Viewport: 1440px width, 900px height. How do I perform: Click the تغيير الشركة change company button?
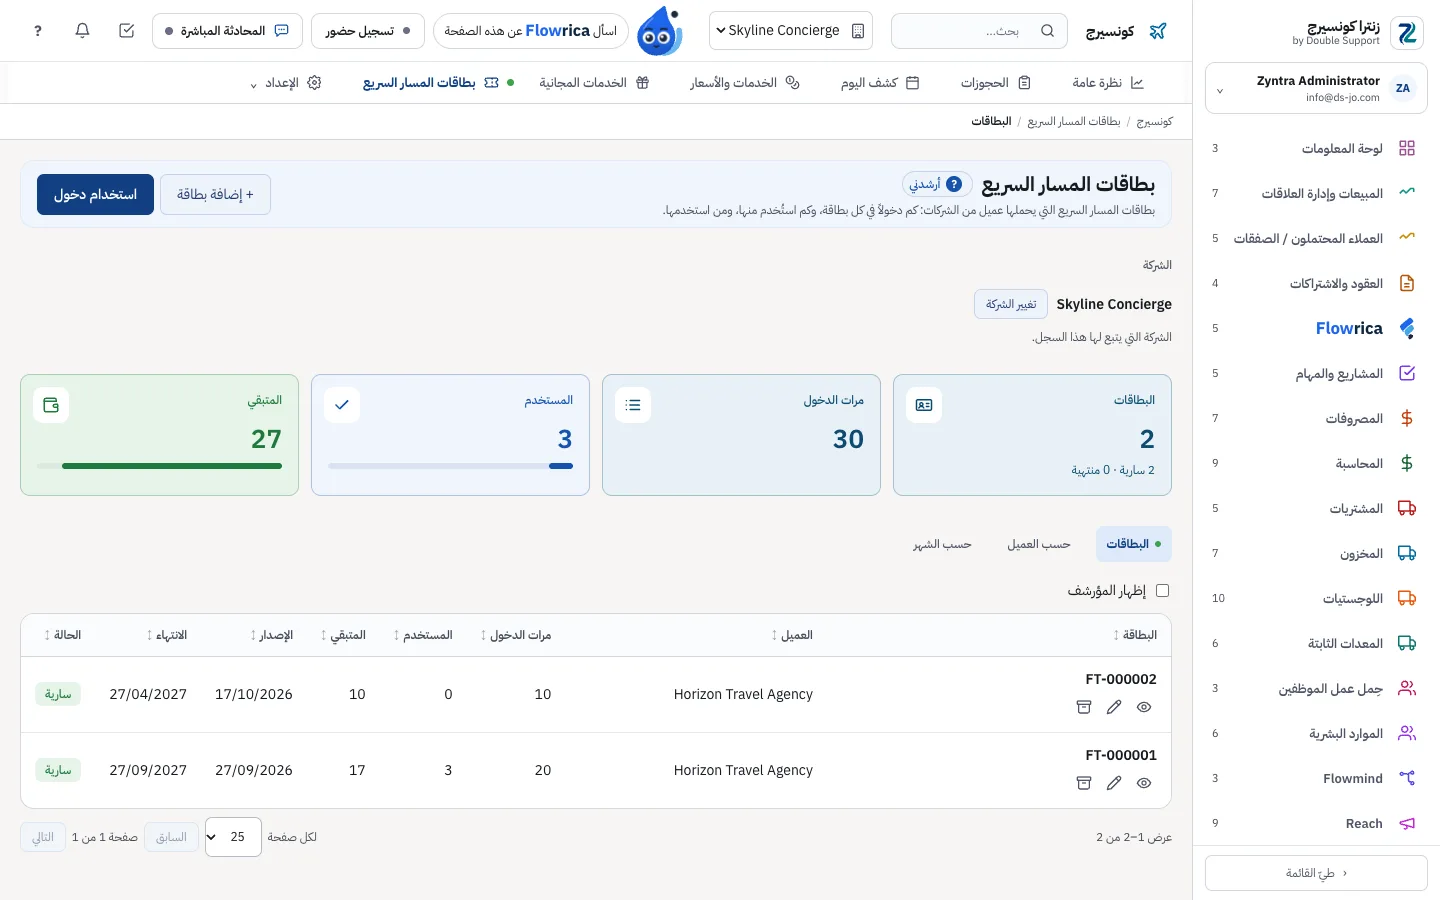pos(1011,304)
